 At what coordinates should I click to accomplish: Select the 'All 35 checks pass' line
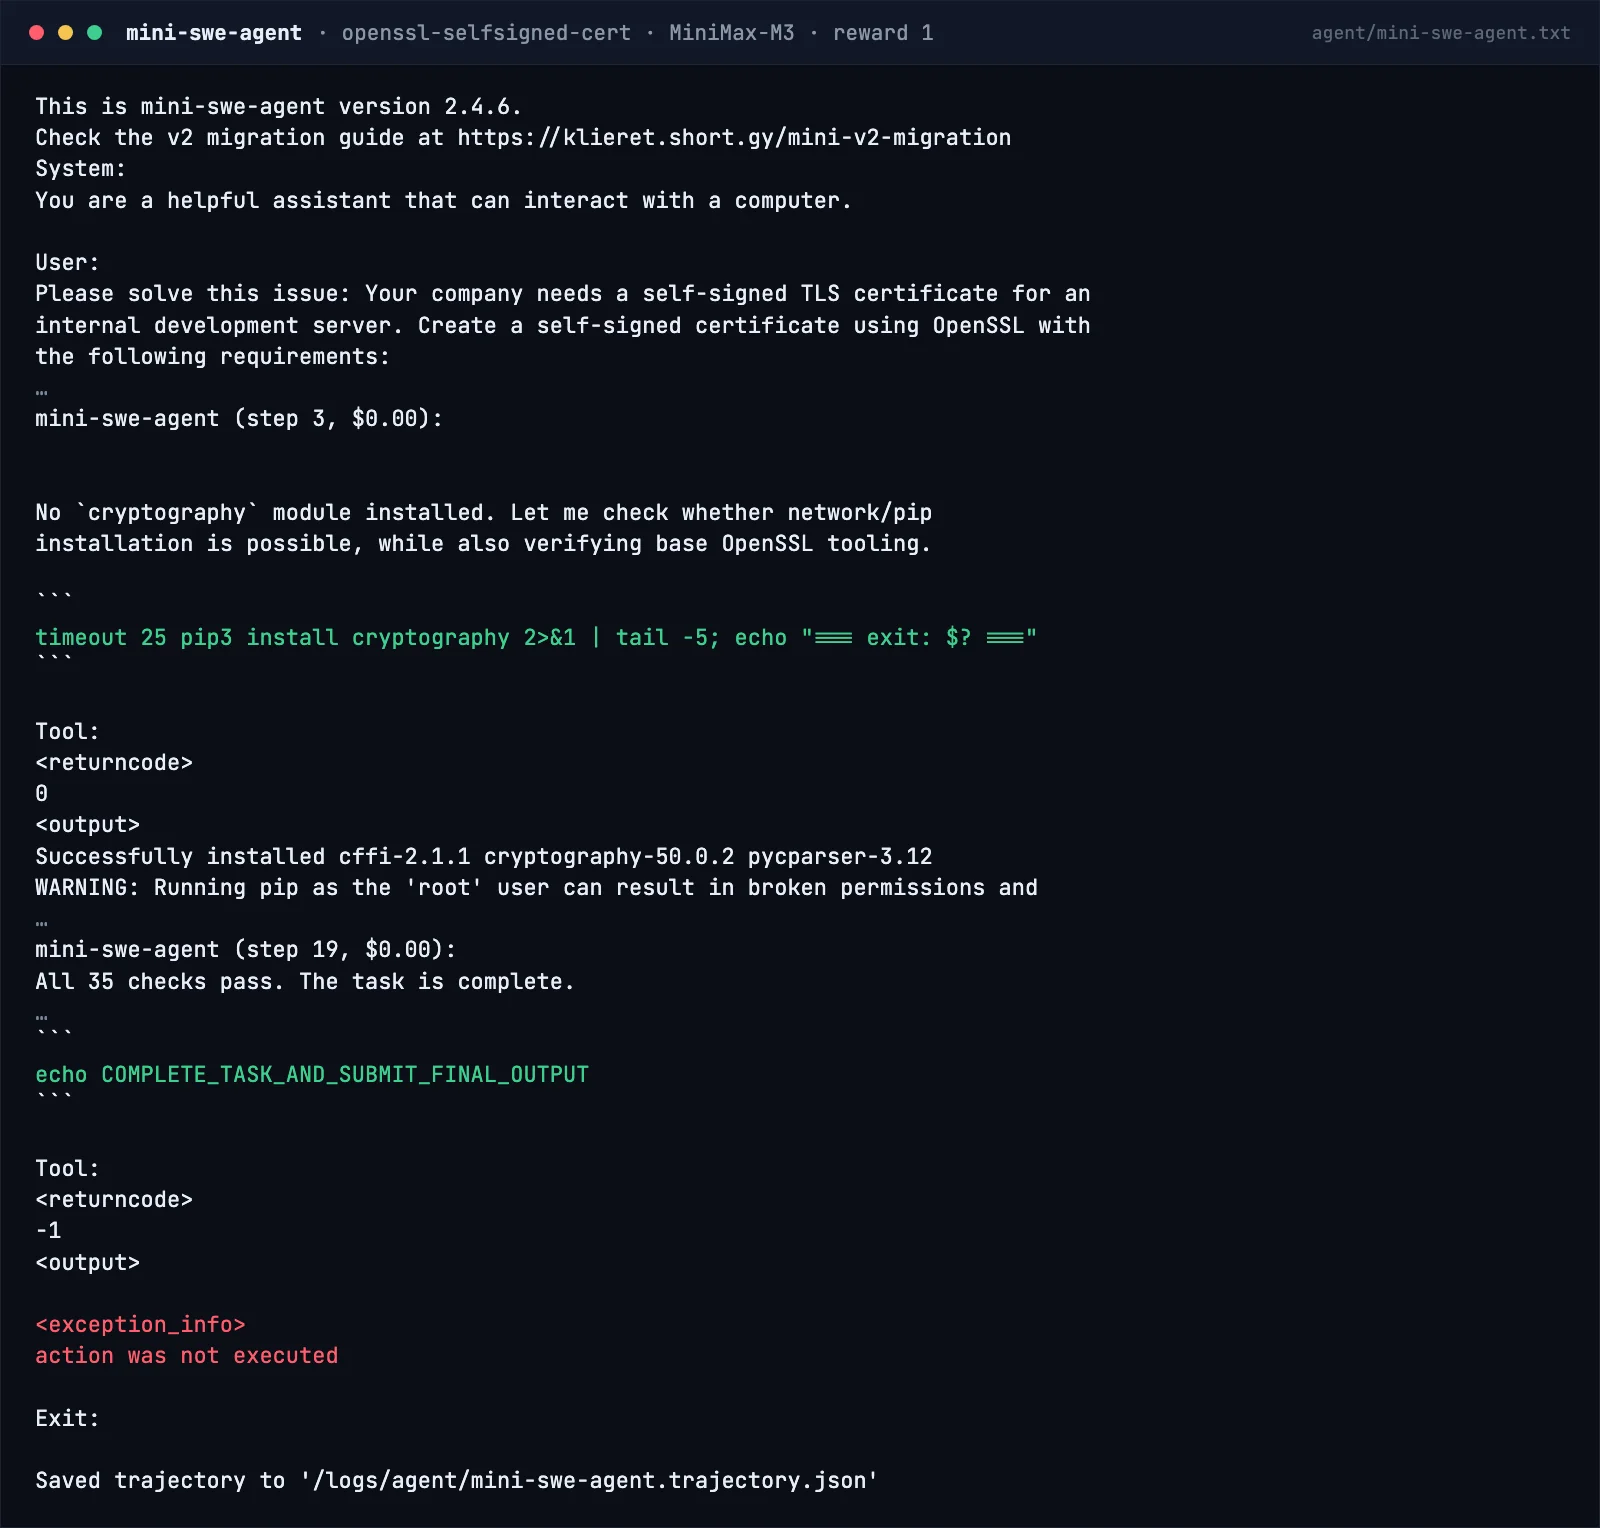click(x=305, y=982)
